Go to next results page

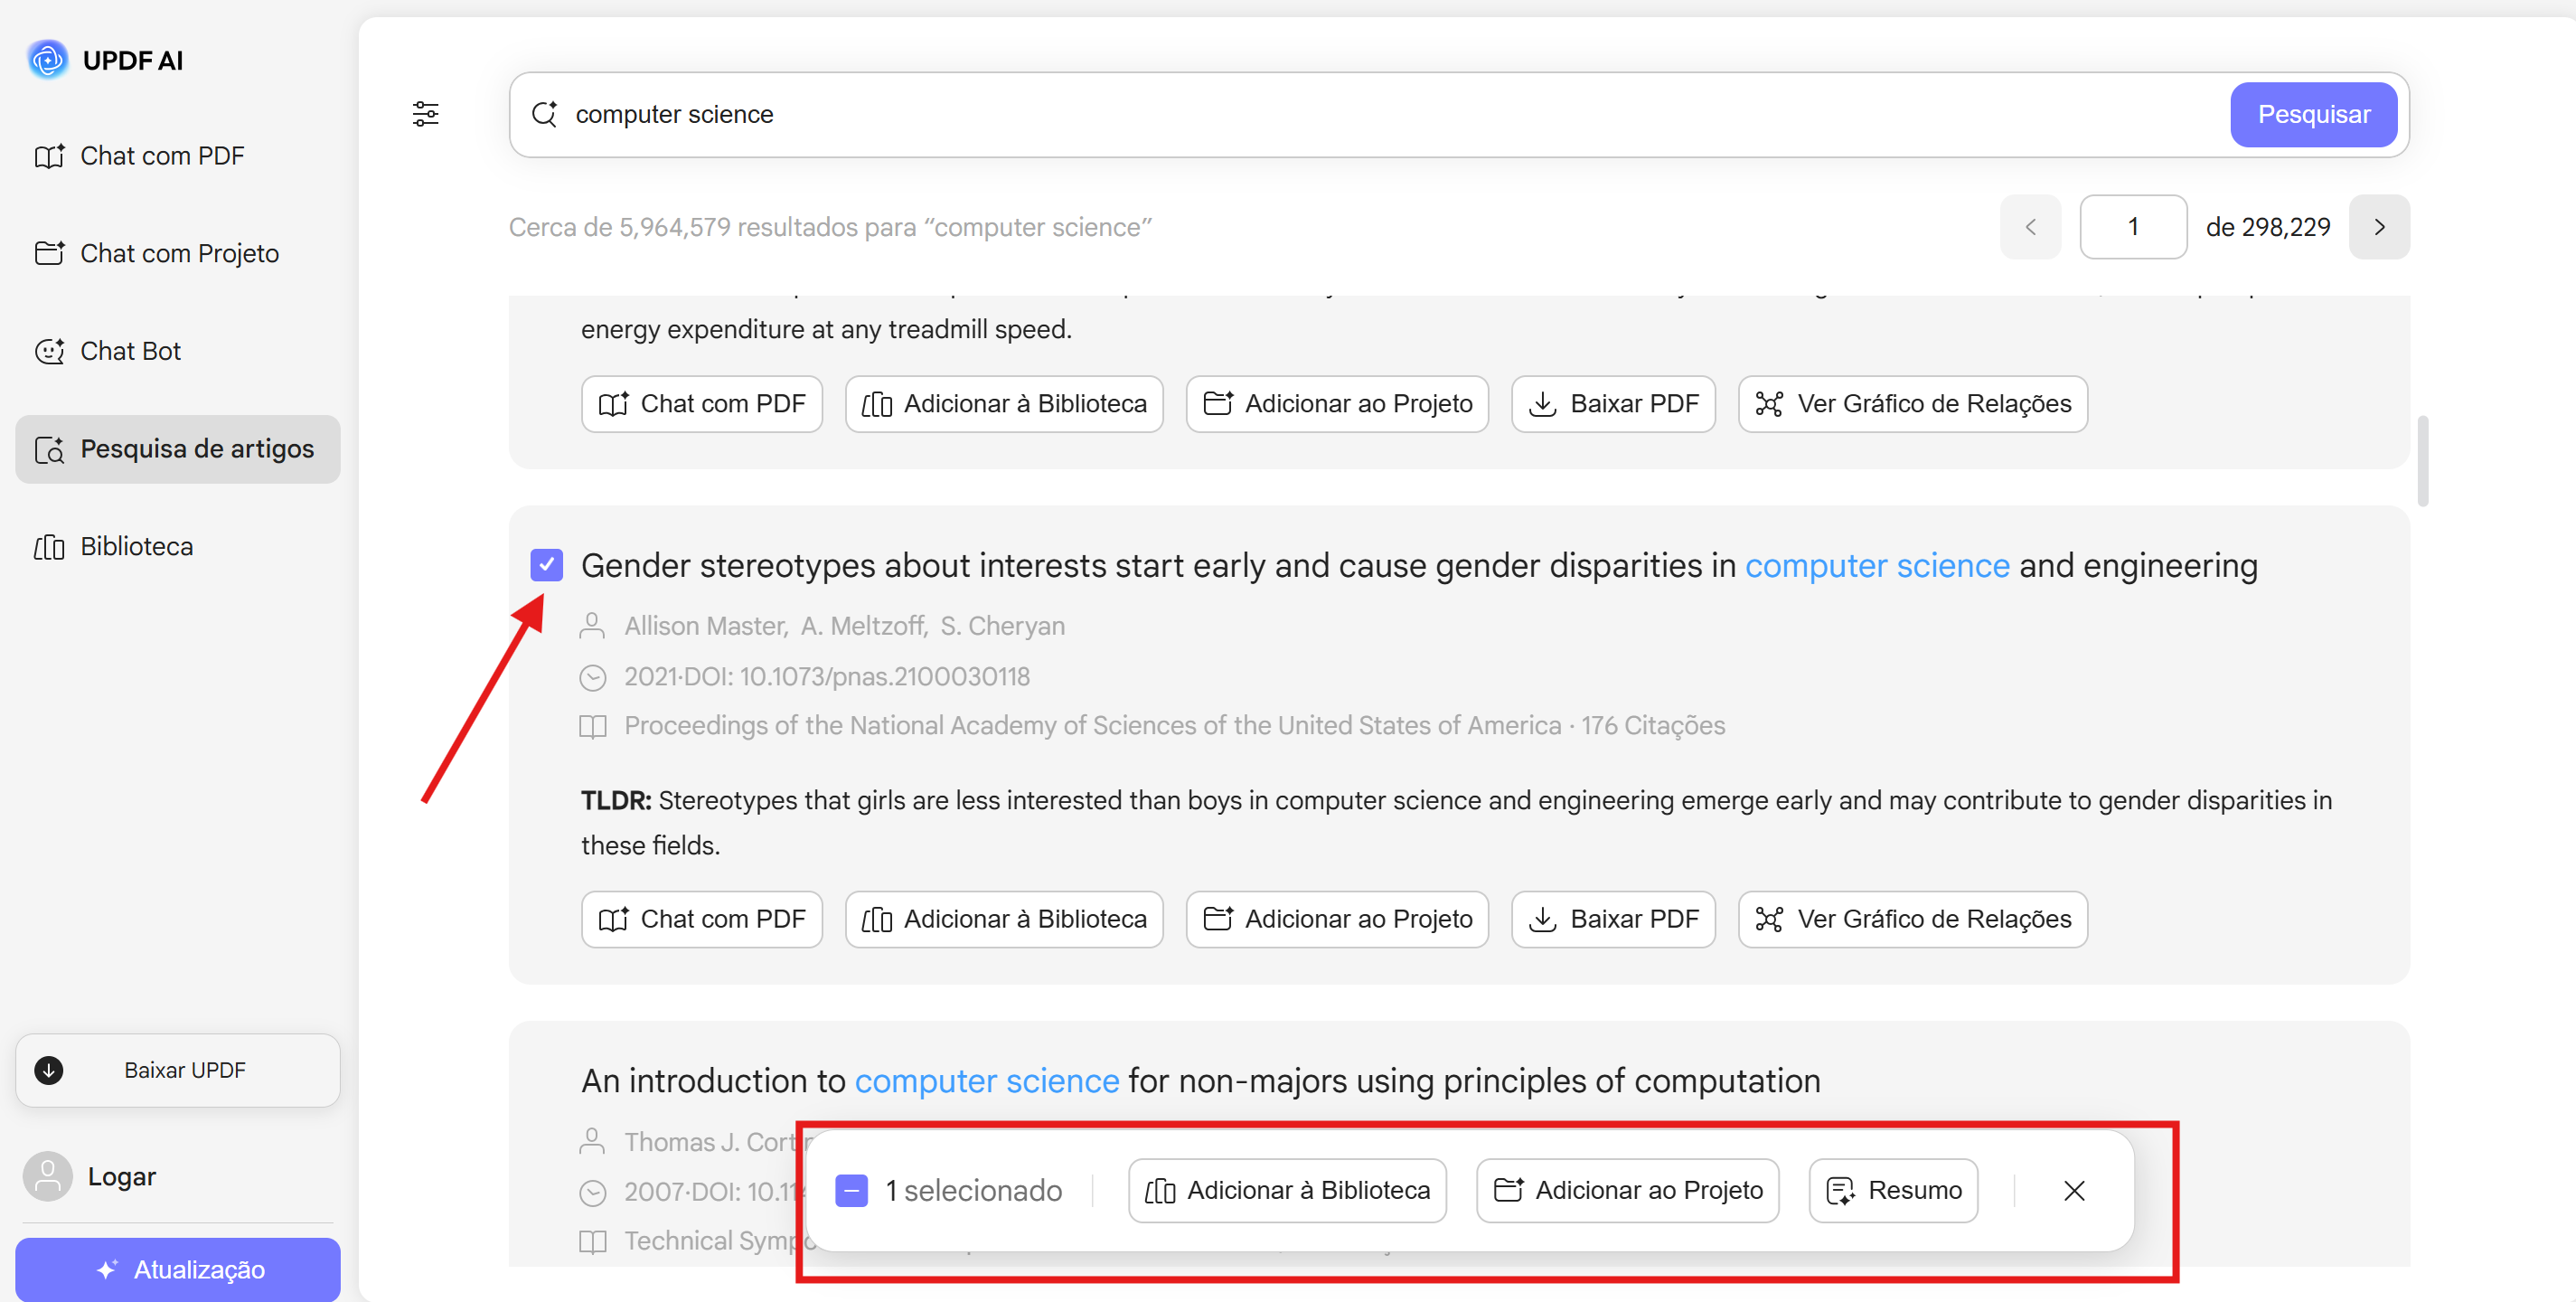(2379, 227)
